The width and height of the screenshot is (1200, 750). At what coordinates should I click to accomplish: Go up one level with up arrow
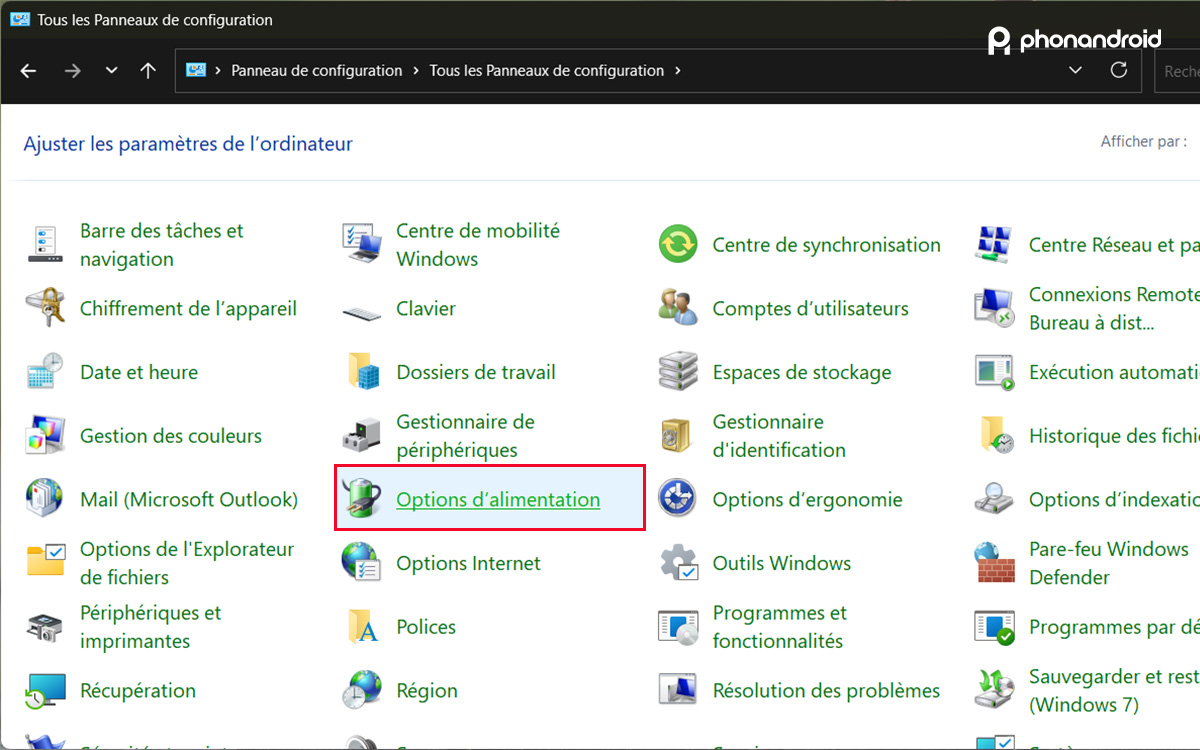click(148, 71)
